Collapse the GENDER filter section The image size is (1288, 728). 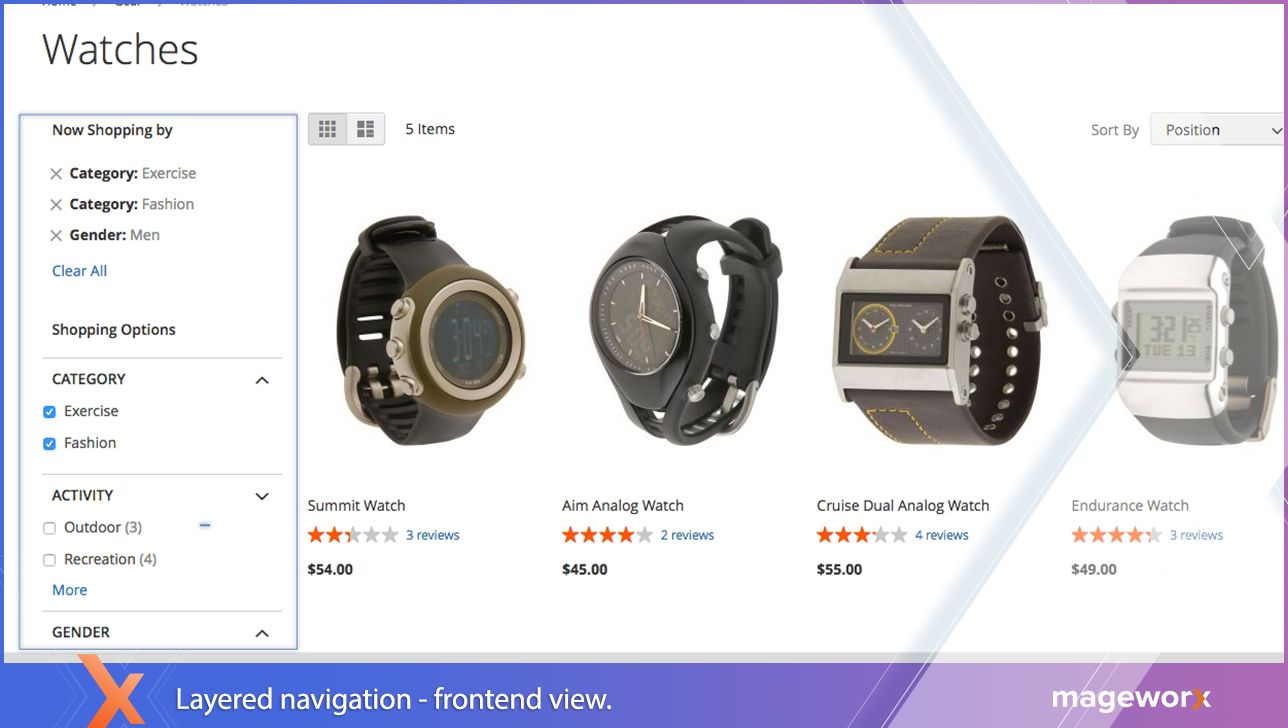point(262,633)
